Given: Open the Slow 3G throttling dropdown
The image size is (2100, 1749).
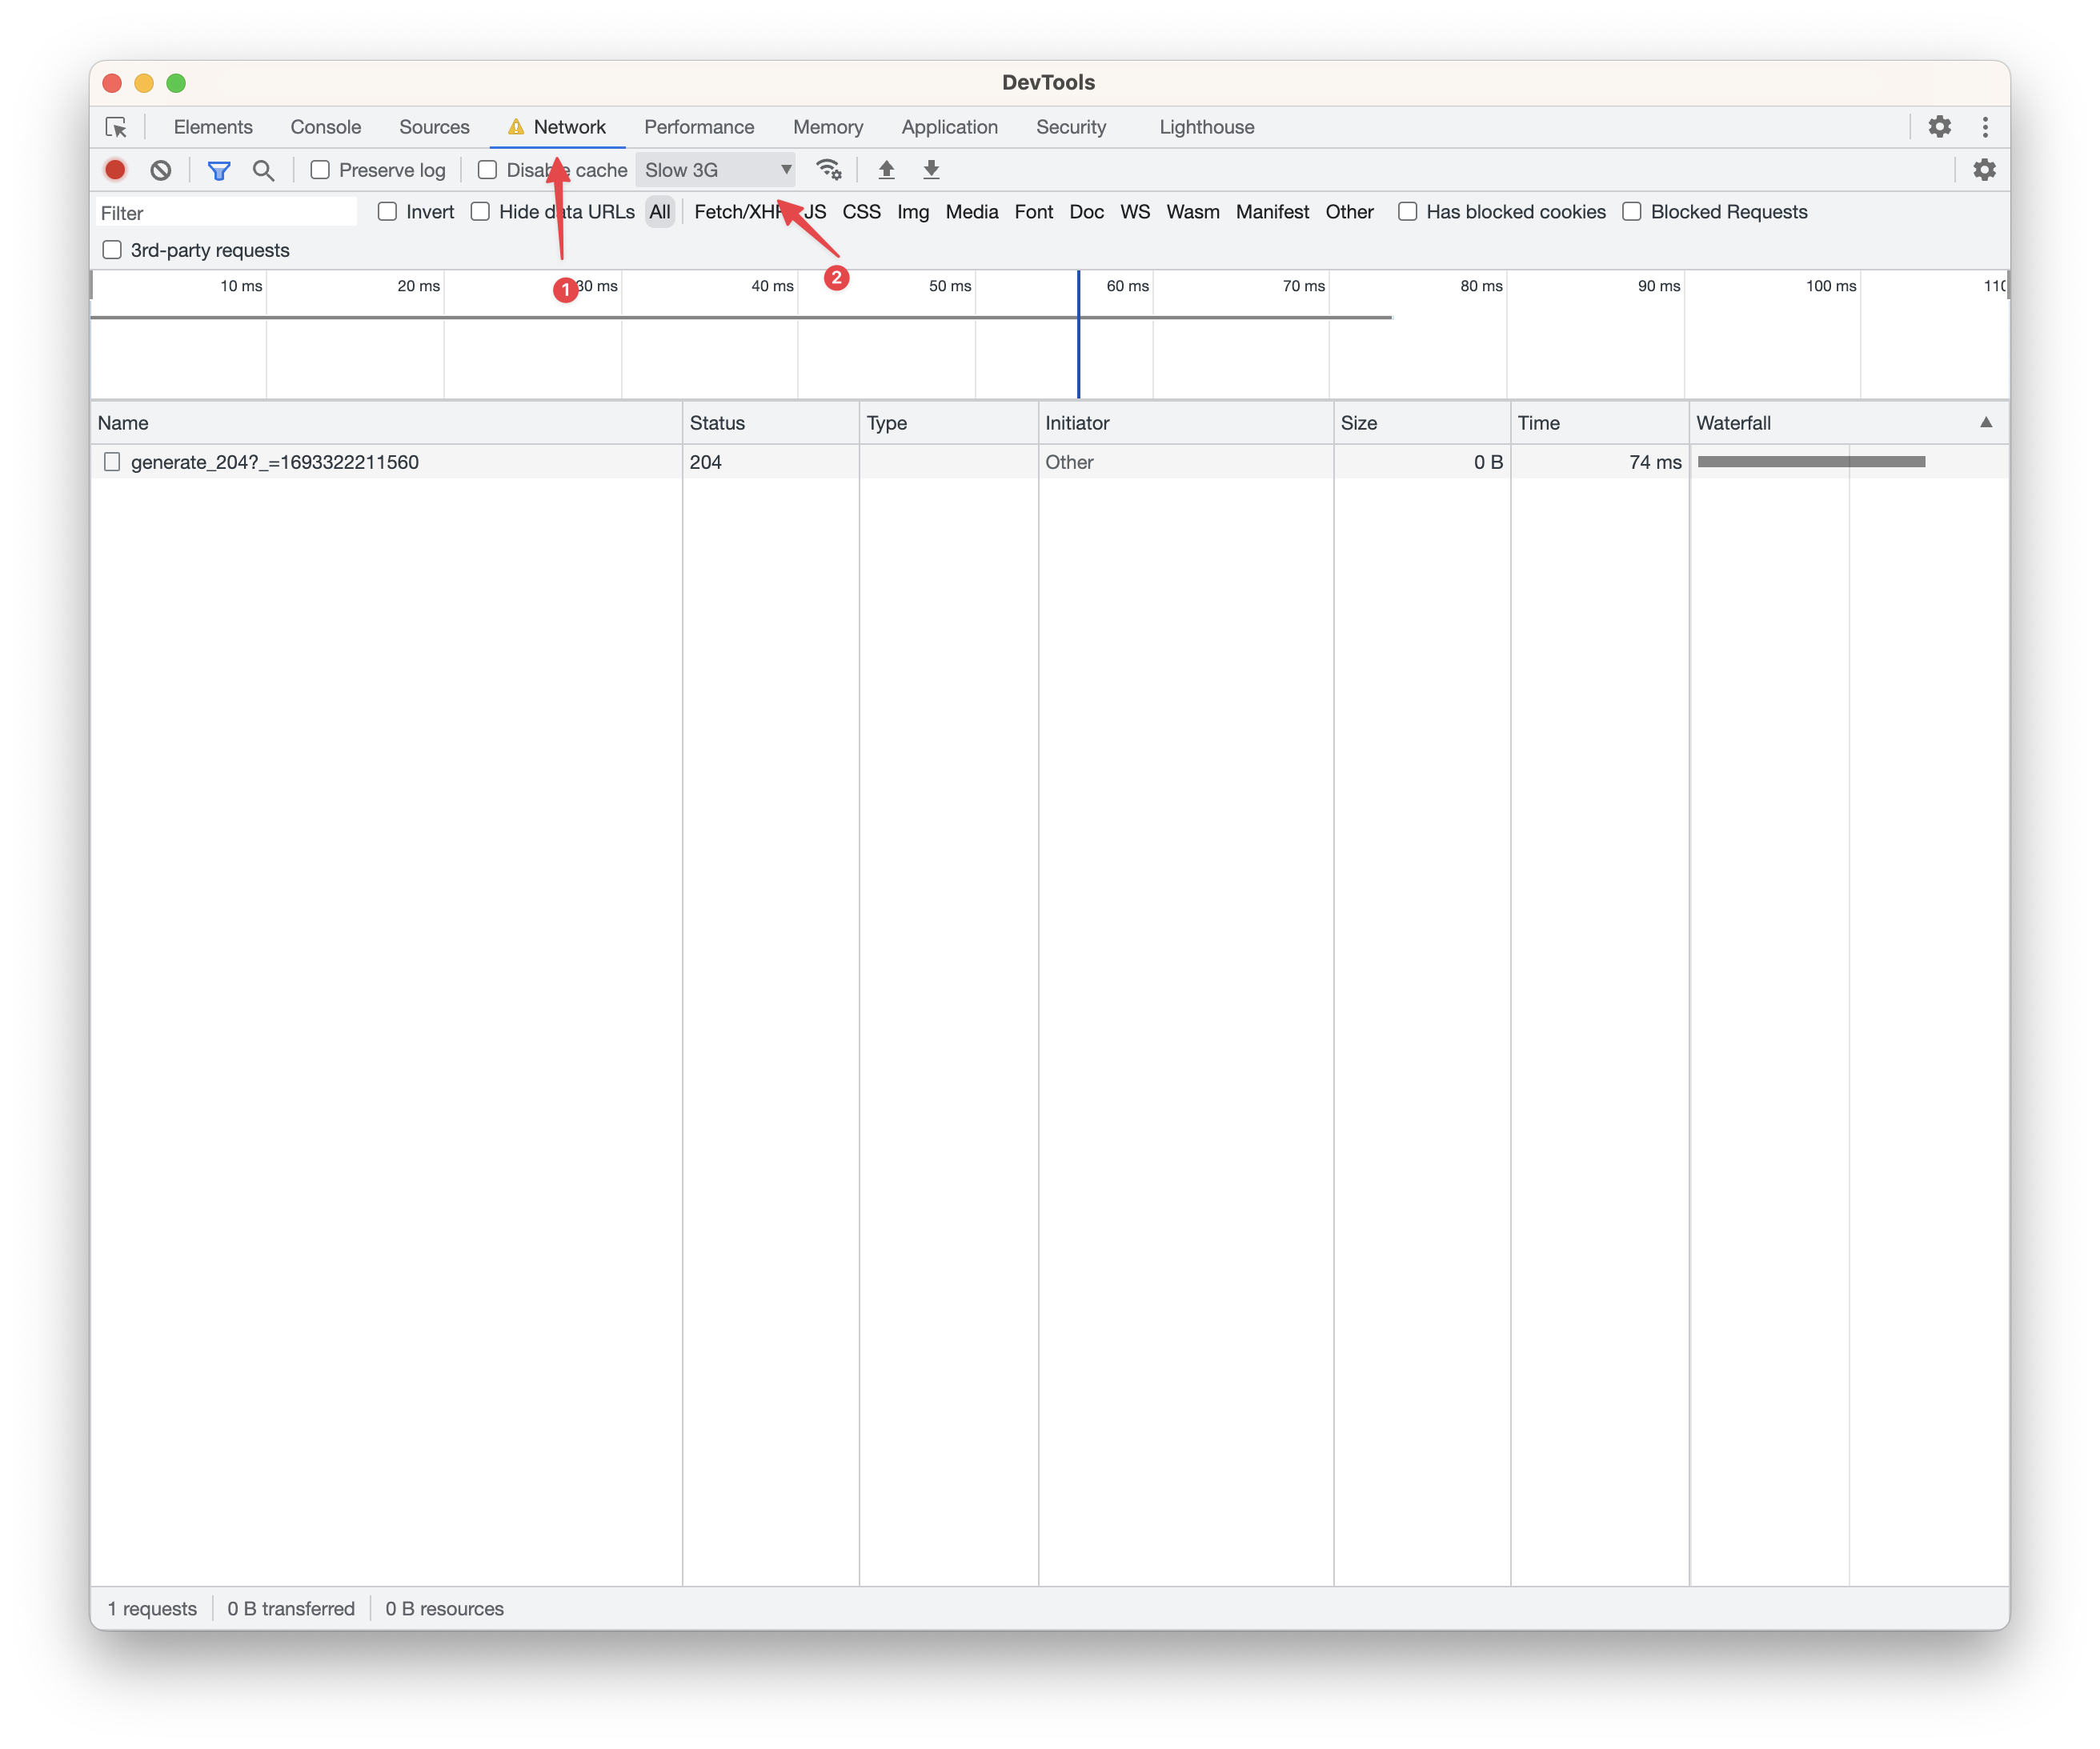Looking at the screenshot, I should tap(716, 170).
